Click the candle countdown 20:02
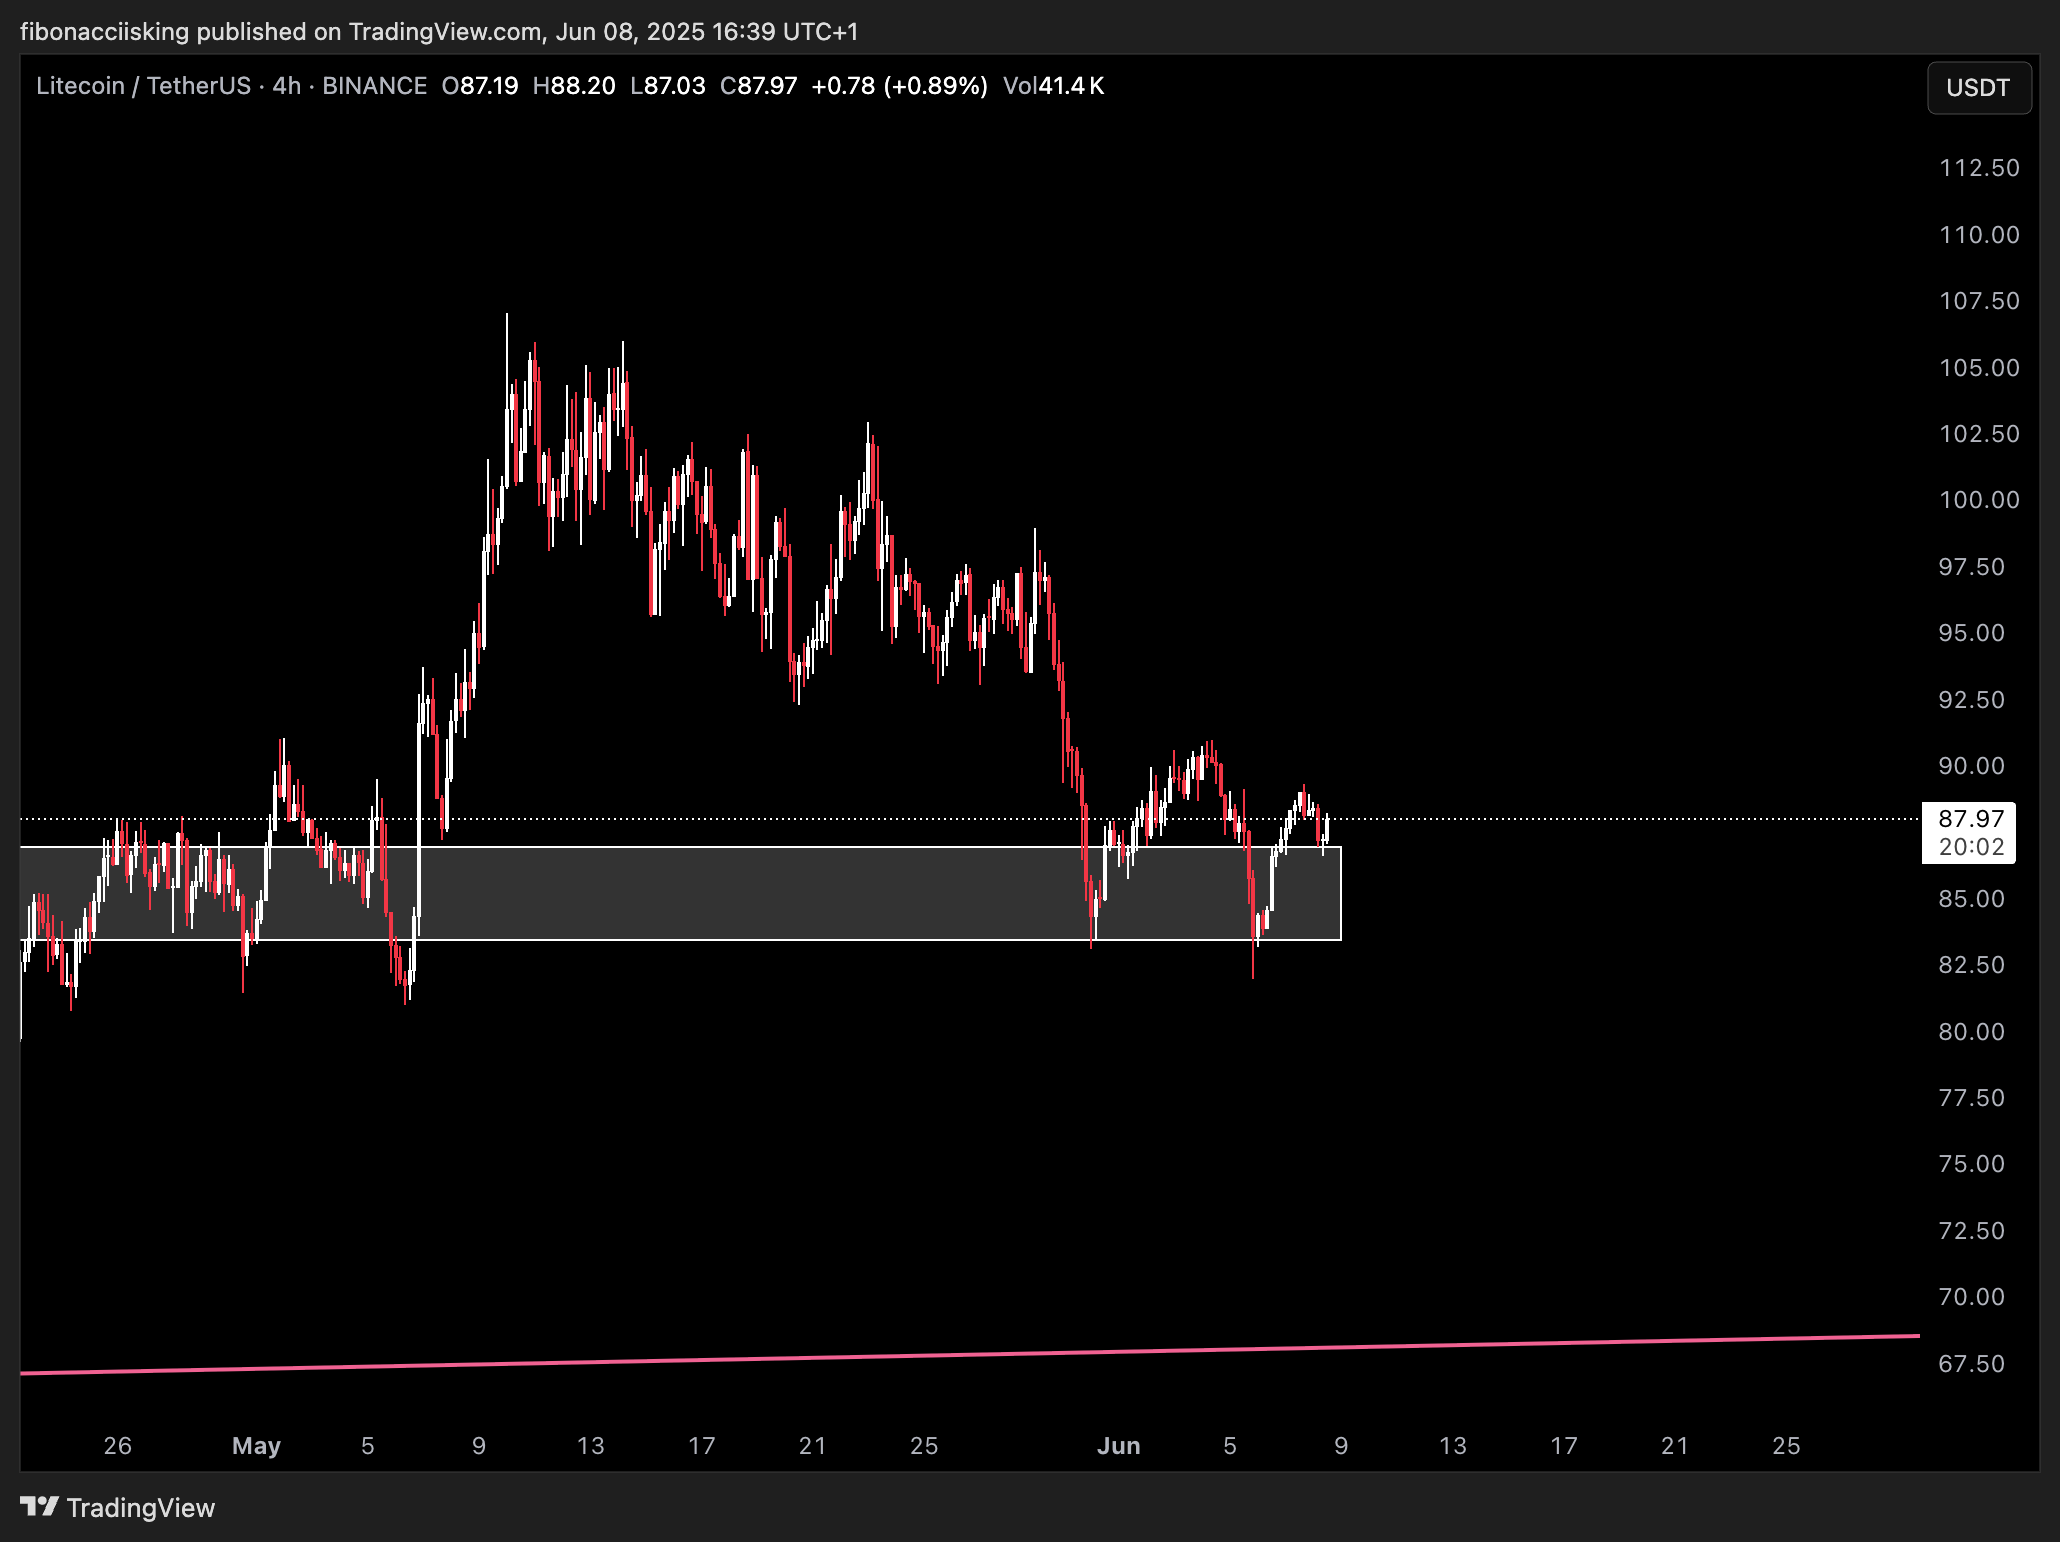The width and height of the screenshot is (2060, 1542). 1971,847
